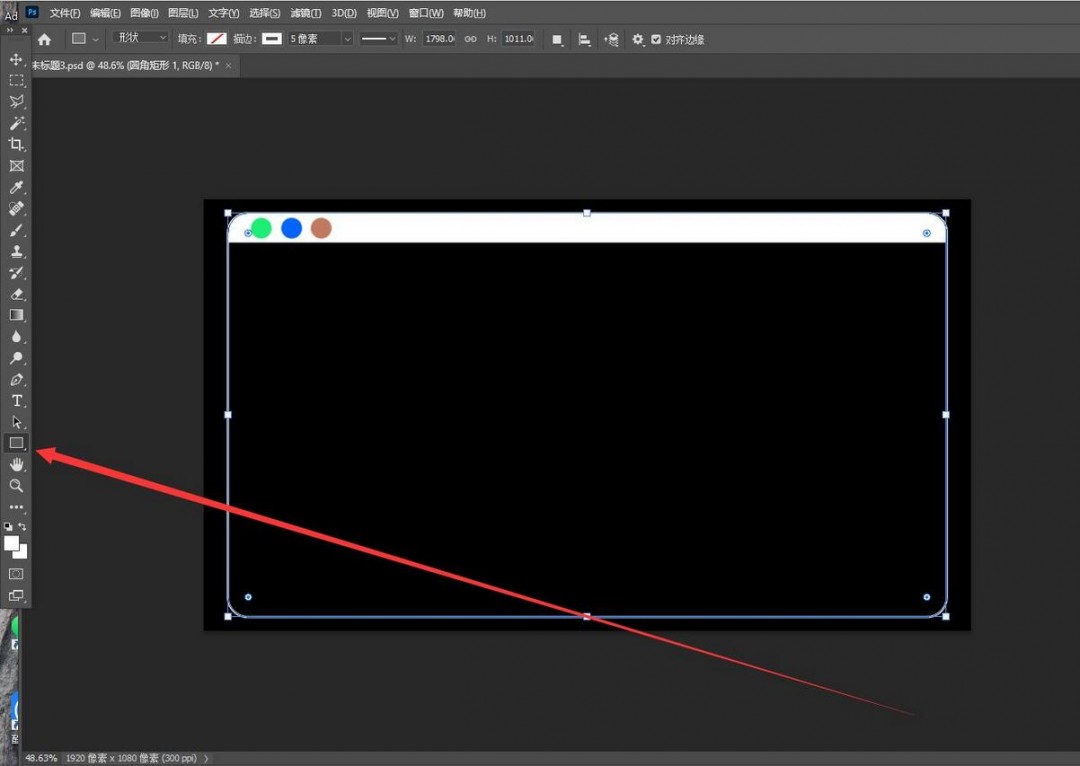The height and width of the screenshot is (766, 1080).
Task: Toggle Quick Mask mode
Action: 16,574
